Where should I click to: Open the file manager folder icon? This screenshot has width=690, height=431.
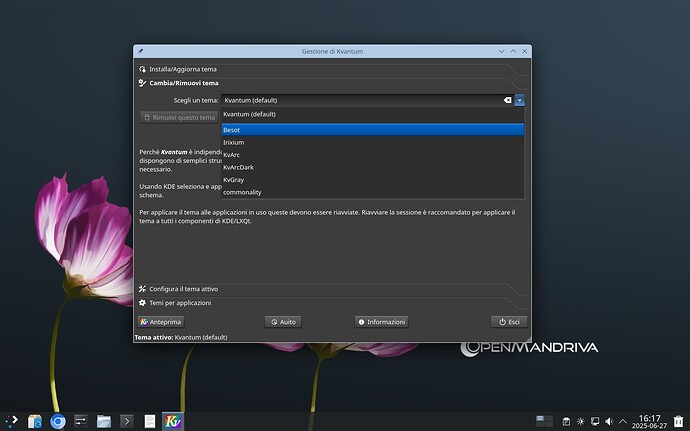(104, 421)
